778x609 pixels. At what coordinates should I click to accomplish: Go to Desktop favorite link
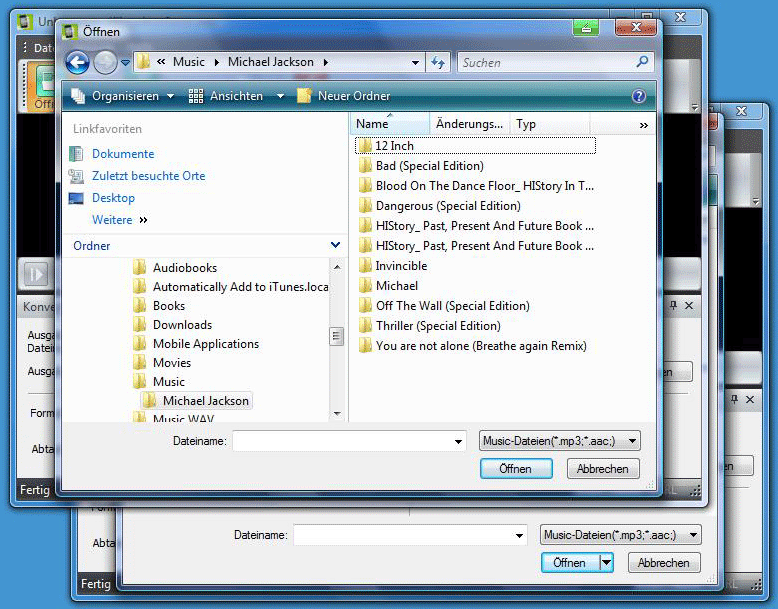point(113,198)
